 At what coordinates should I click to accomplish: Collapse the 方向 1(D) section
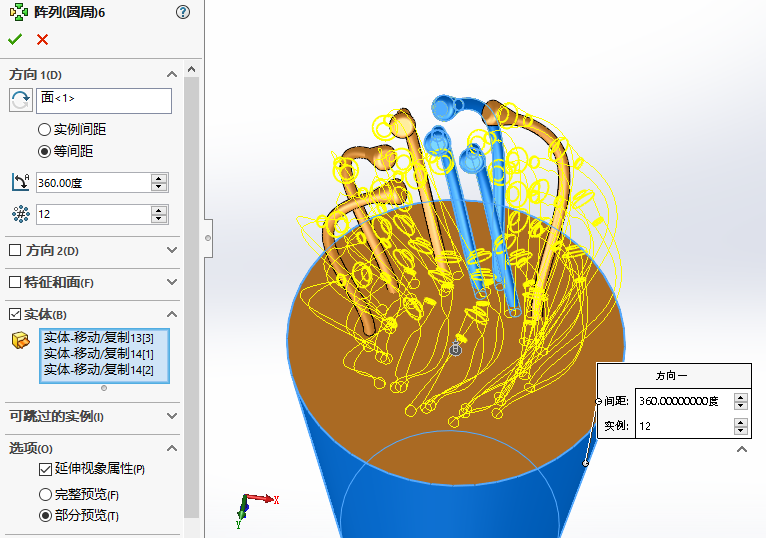point(172,74)
